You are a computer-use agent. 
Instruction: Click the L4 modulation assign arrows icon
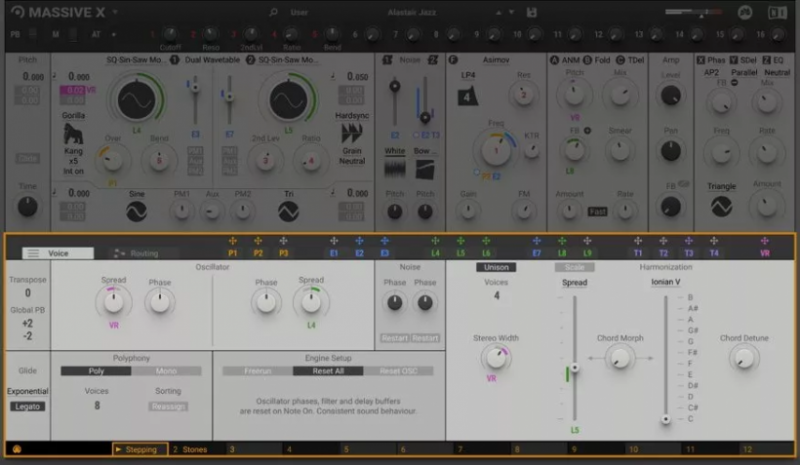[x=435, y=241]
